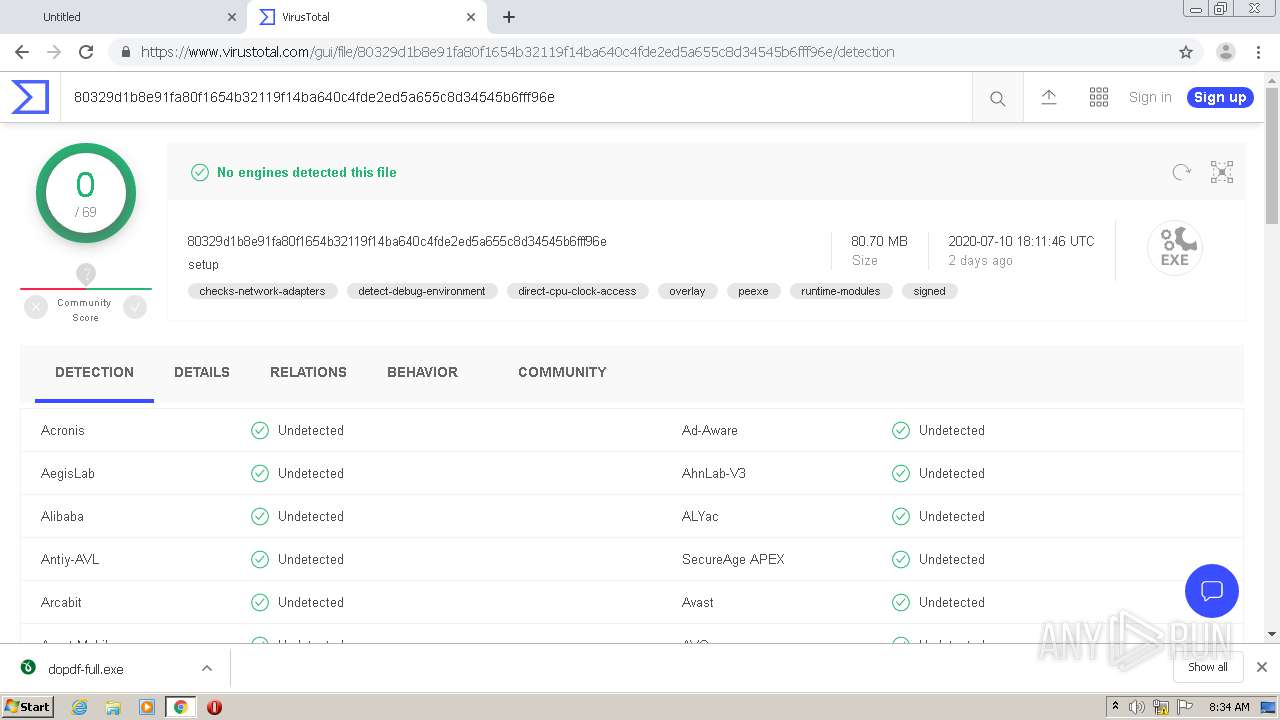
Task: Open the RELATIONS tab
Action: 308,372
